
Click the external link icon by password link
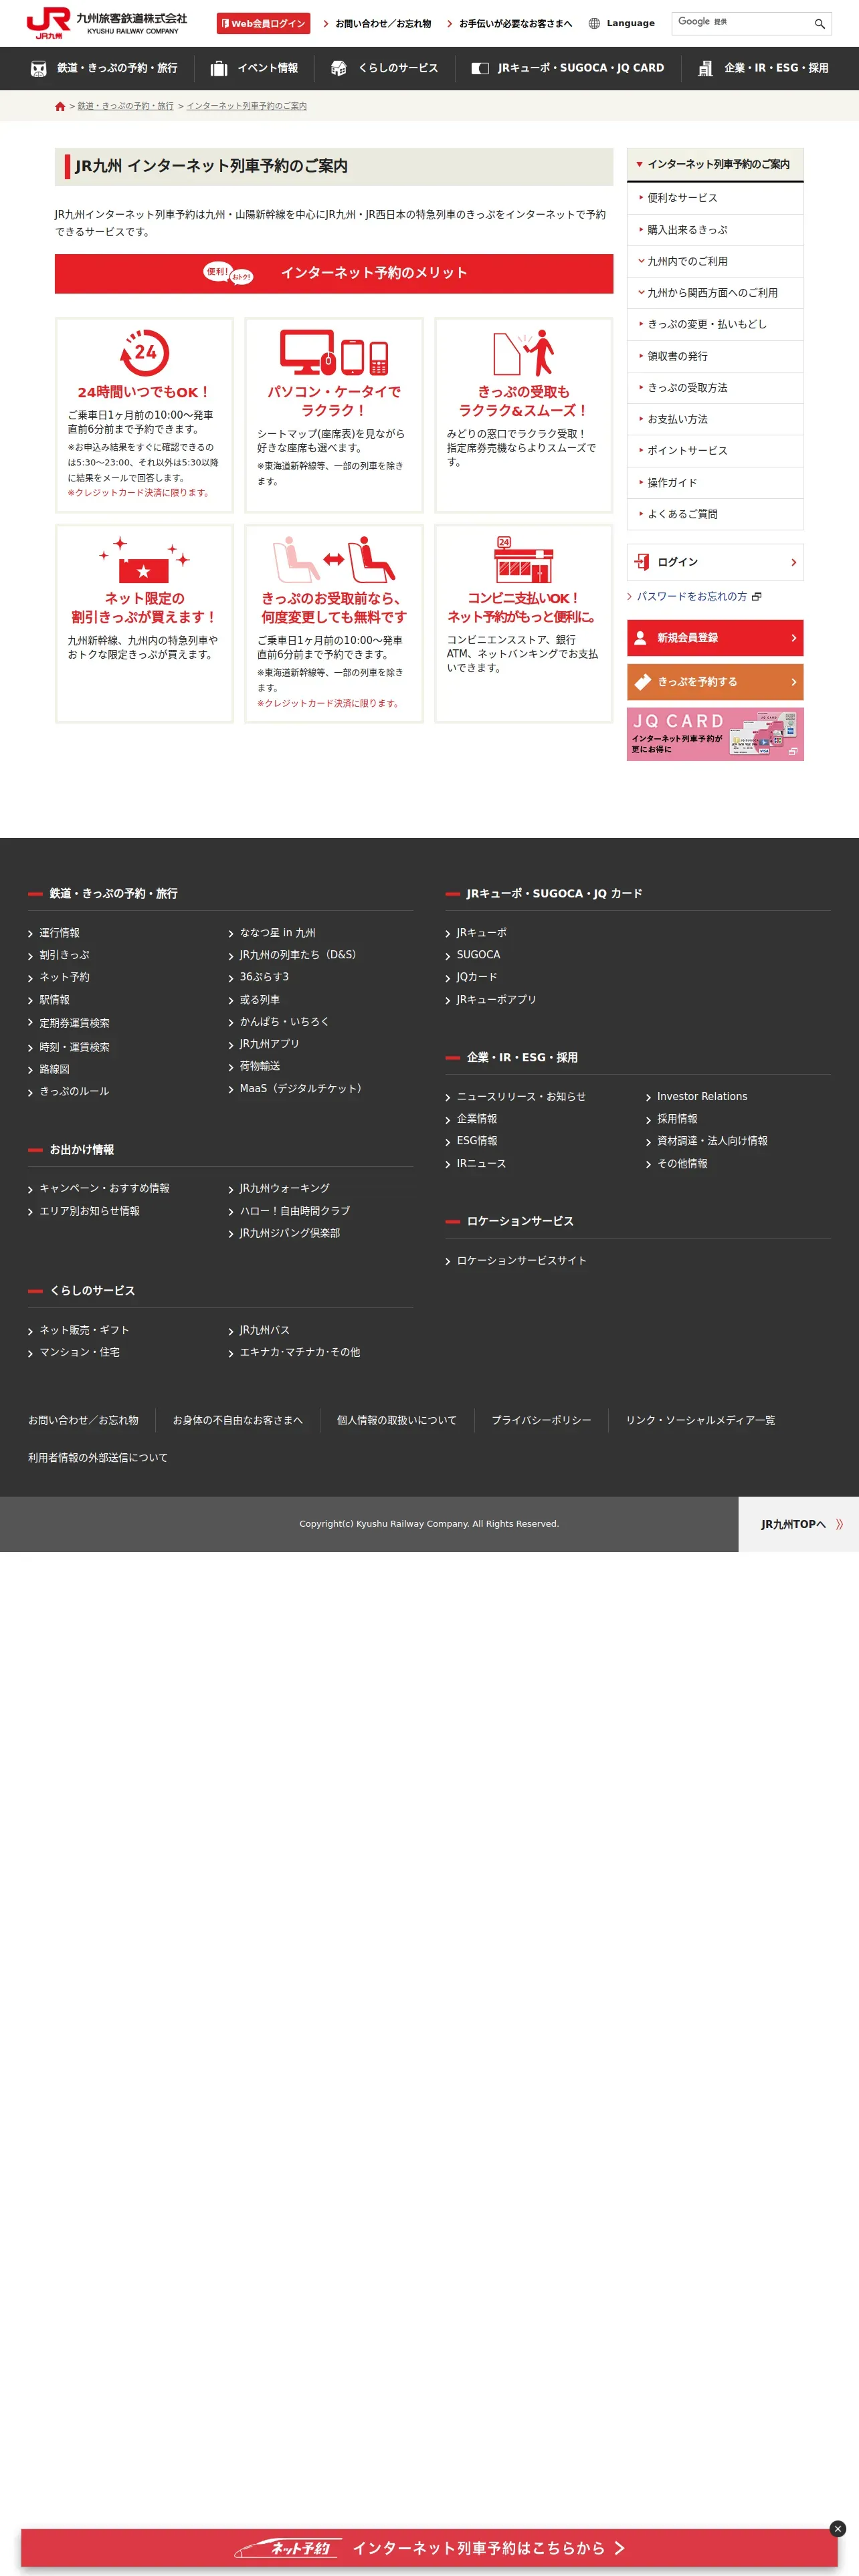pos(757,597)
